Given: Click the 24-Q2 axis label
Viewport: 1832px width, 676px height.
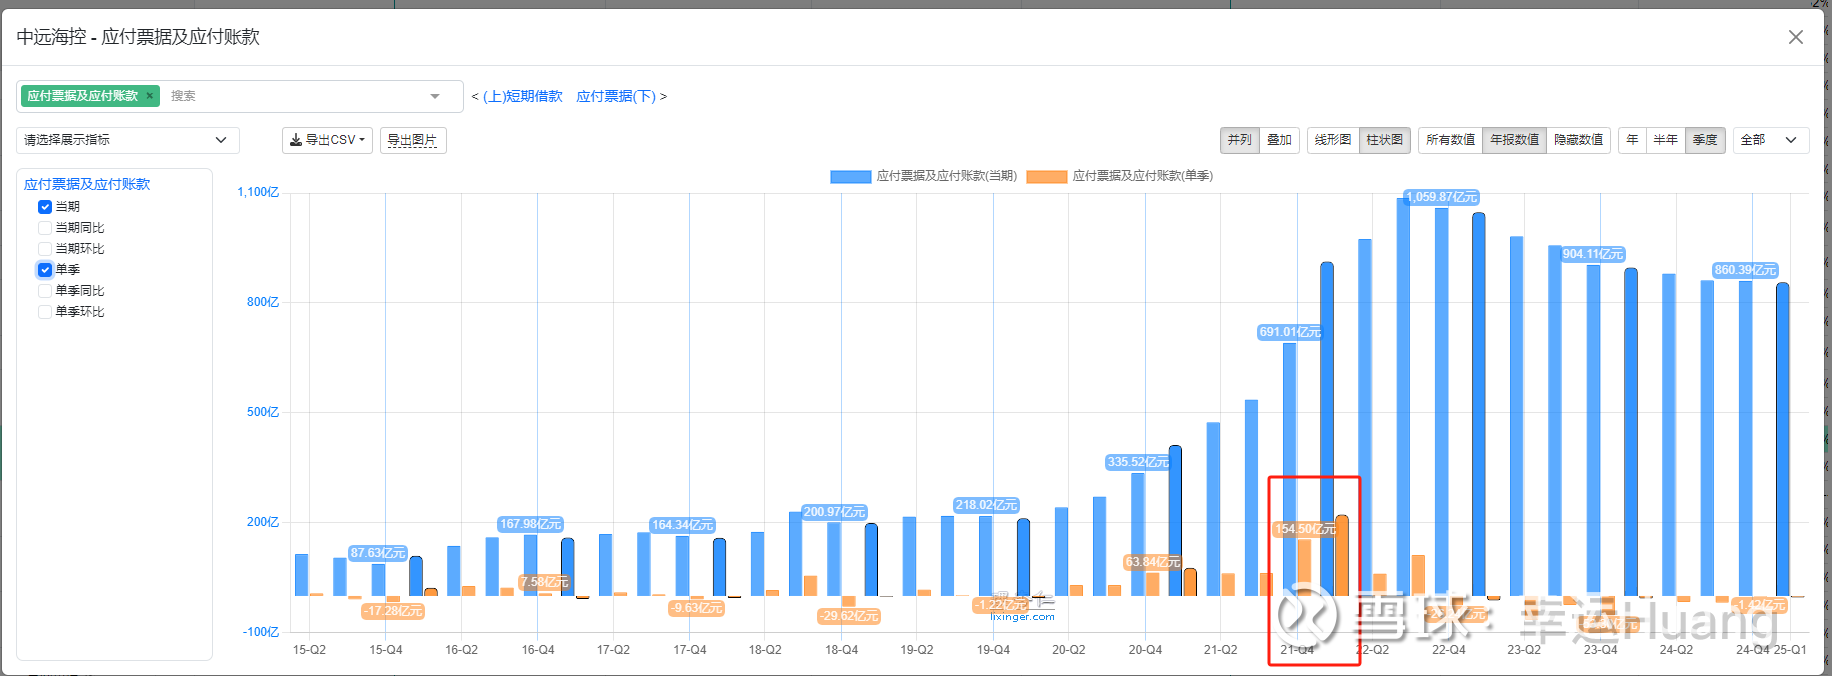Looking at the screenshot, I should coord(1676,650).
